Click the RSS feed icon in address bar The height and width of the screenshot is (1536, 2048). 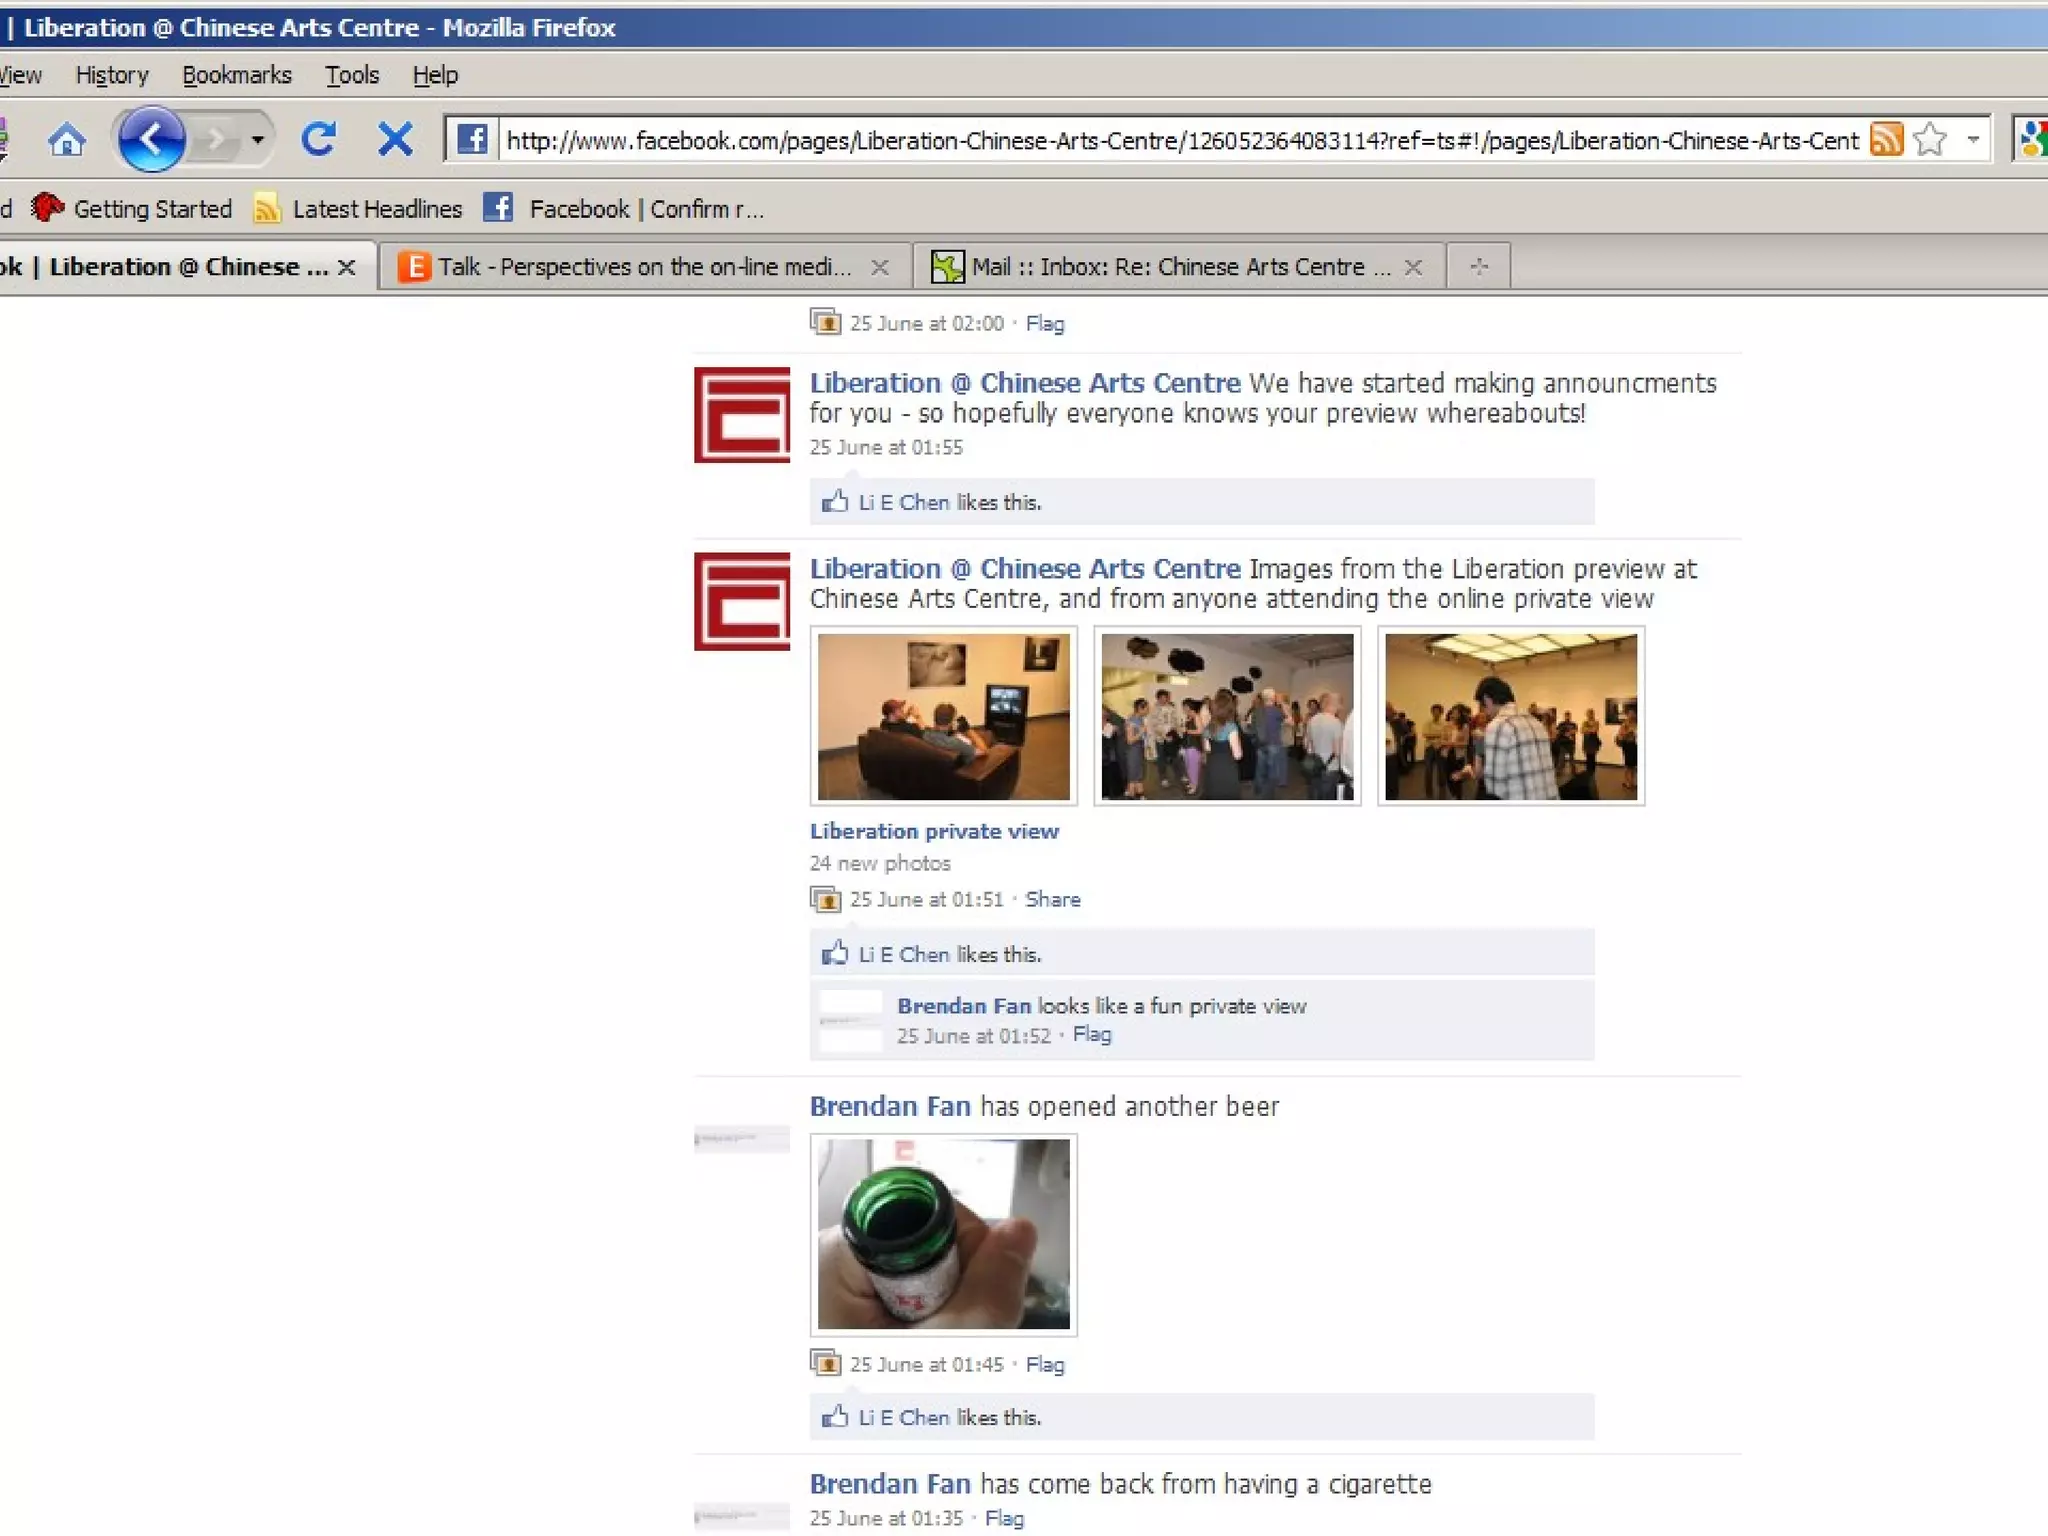tap(1886, 139)
